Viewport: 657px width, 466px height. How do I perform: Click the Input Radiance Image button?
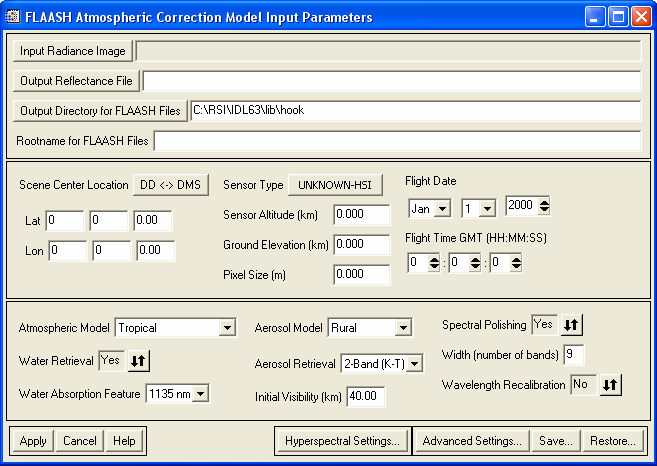point(73,51)
